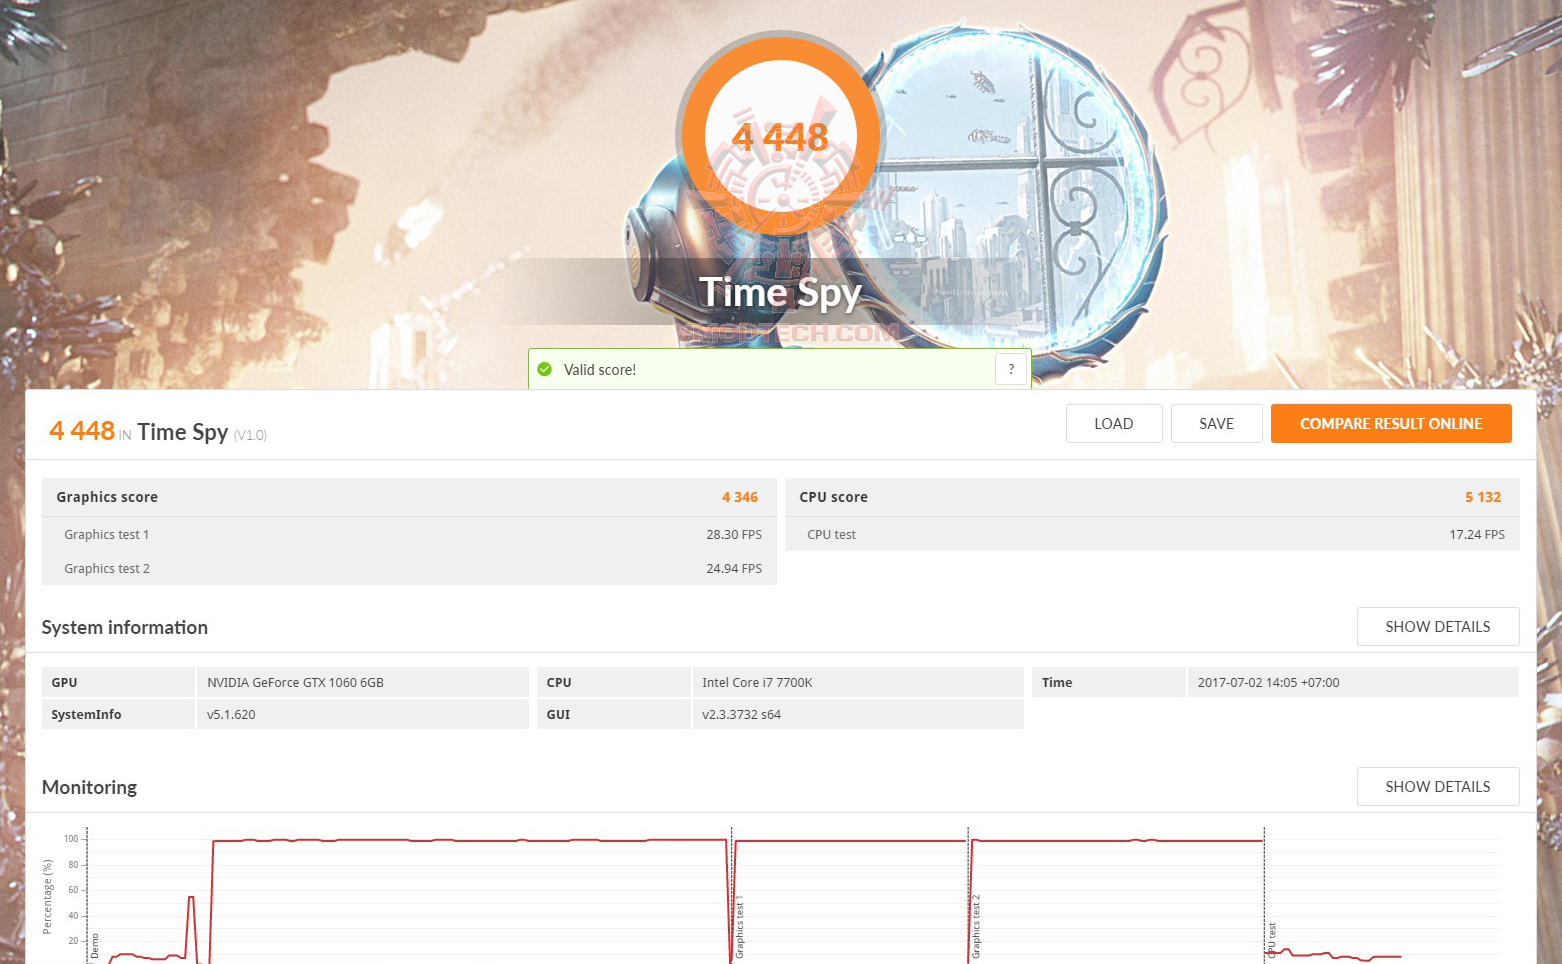Select the Time Spy title banner
1562x964 pixels.
781,292
